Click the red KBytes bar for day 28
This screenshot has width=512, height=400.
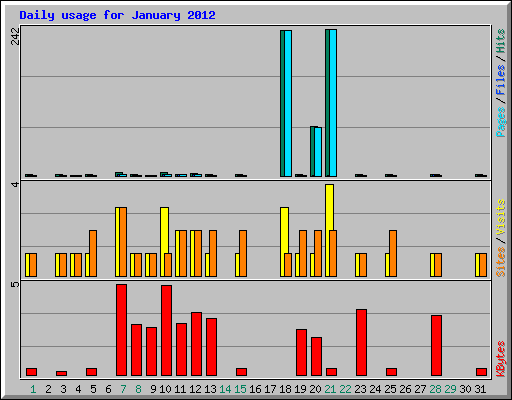point(436,346)
